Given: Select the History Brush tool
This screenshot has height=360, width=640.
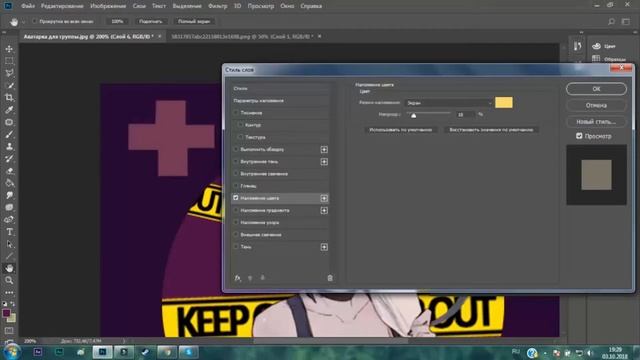Looking at the screenshot, I should tap(9, 159).
